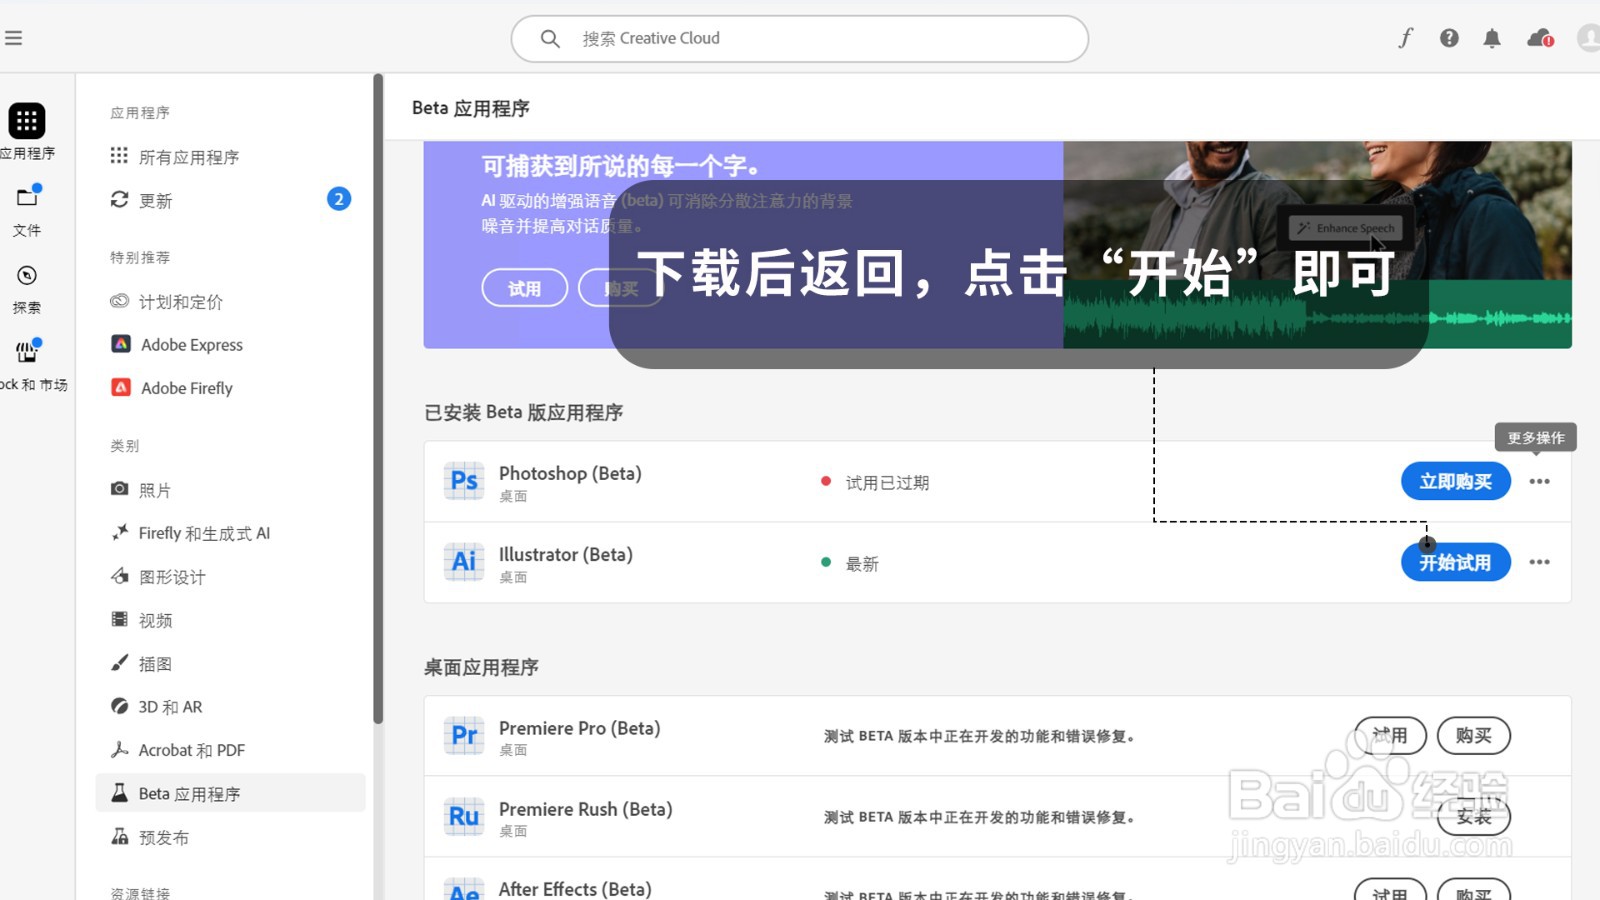1600x900 pixels.
Task: Open the hamburger menu icon
Action: (x=13, y=38)
